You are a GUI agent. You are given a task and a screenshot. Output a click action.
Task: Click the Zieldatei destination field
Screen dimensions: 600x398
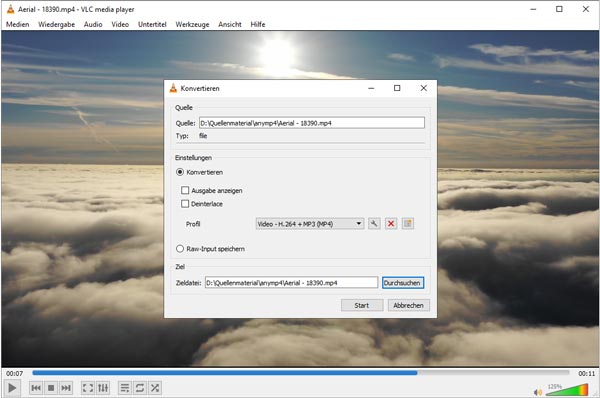[291, 283]
